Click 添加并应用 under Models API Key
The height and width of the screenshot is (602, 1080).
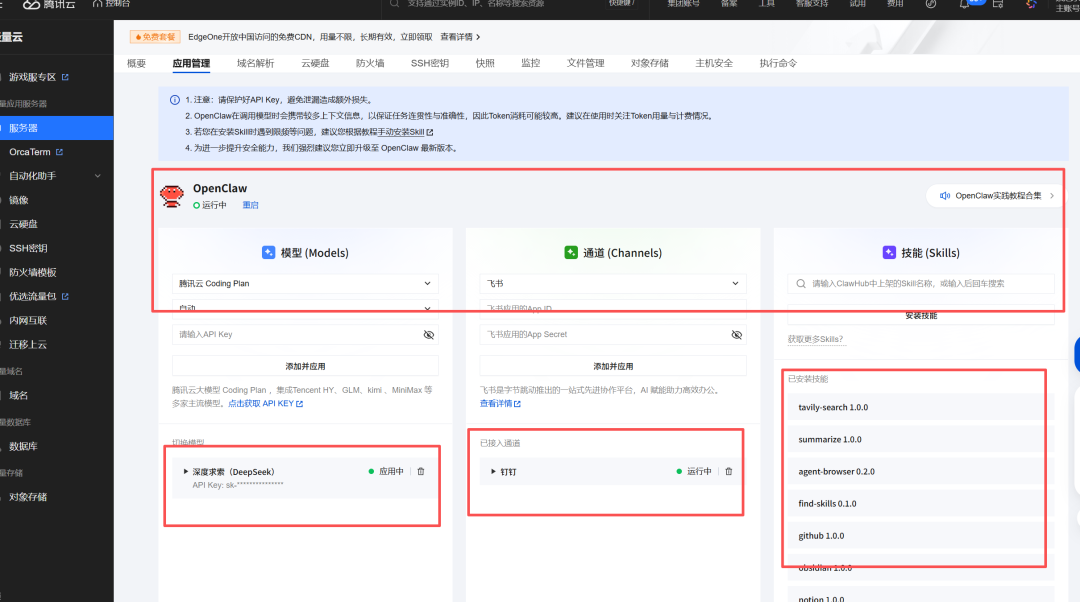[x=305, y=366]
